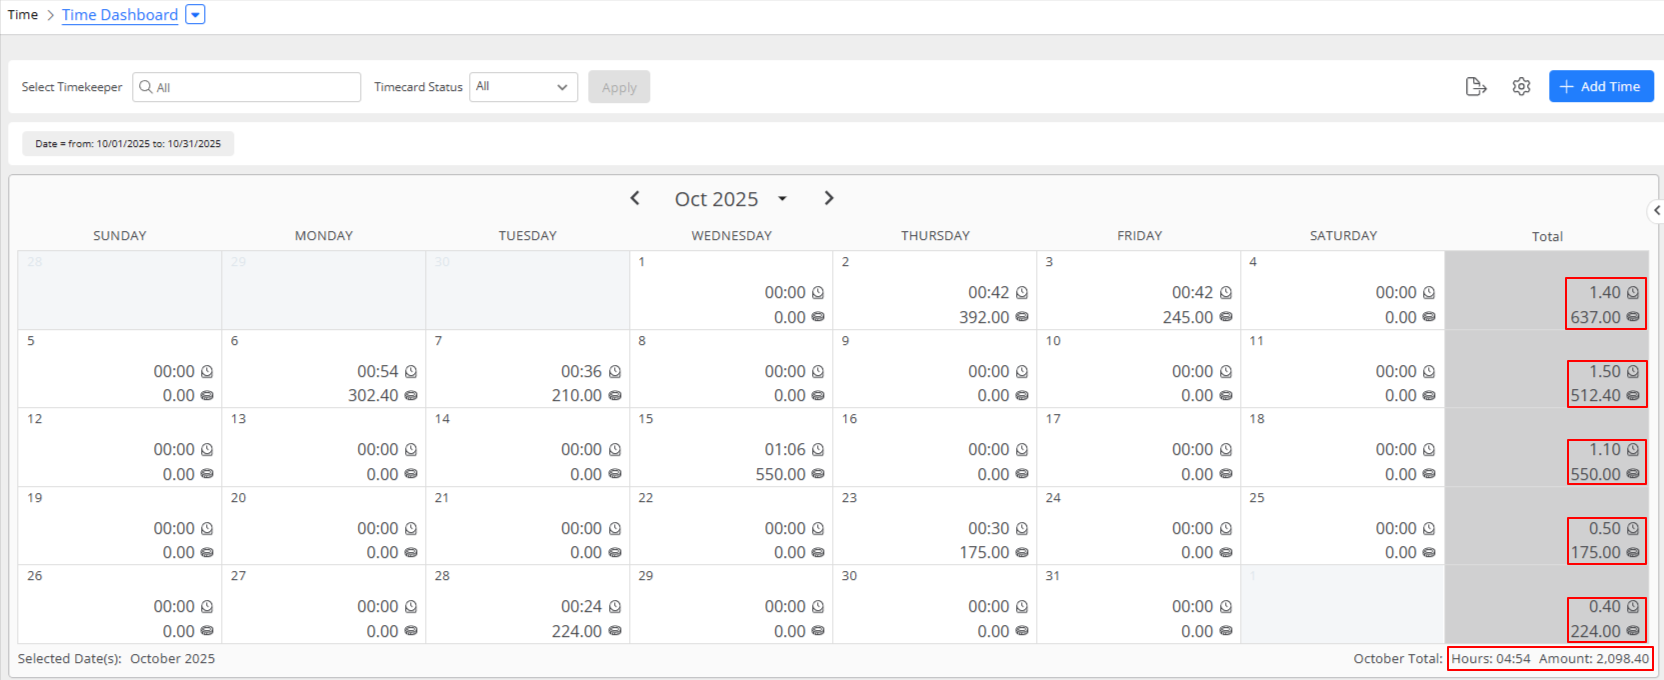The image size is (1664, 680).
Task: Click the Time breadcrumb item
Action: [x=23, y=15]
